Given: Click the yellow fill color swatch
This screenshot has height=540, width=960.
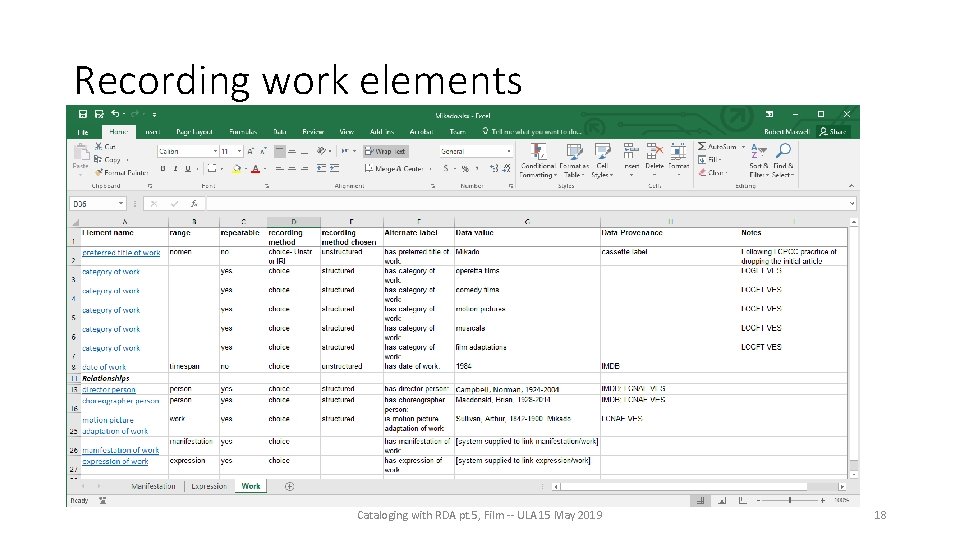Looking at the screenshot, I should click(237, 168).
